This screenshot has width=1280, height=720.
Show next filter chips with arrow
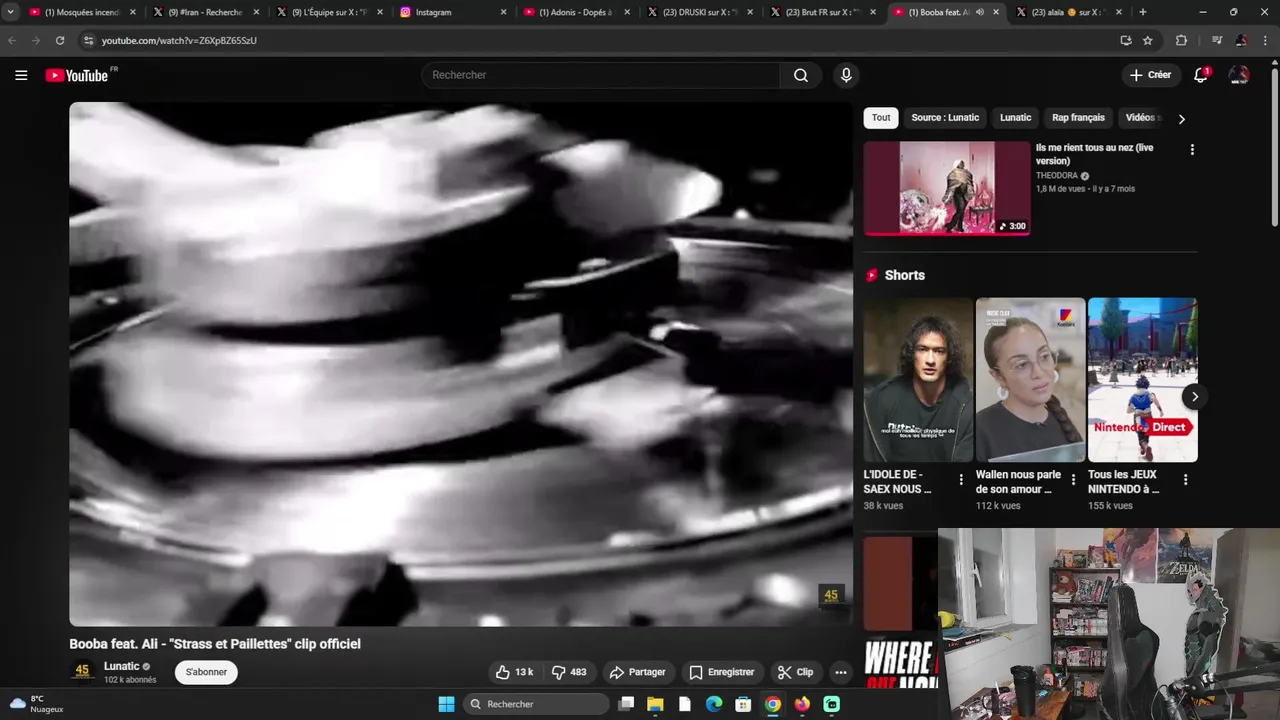pyautogui.click(x=1181, y=119)
